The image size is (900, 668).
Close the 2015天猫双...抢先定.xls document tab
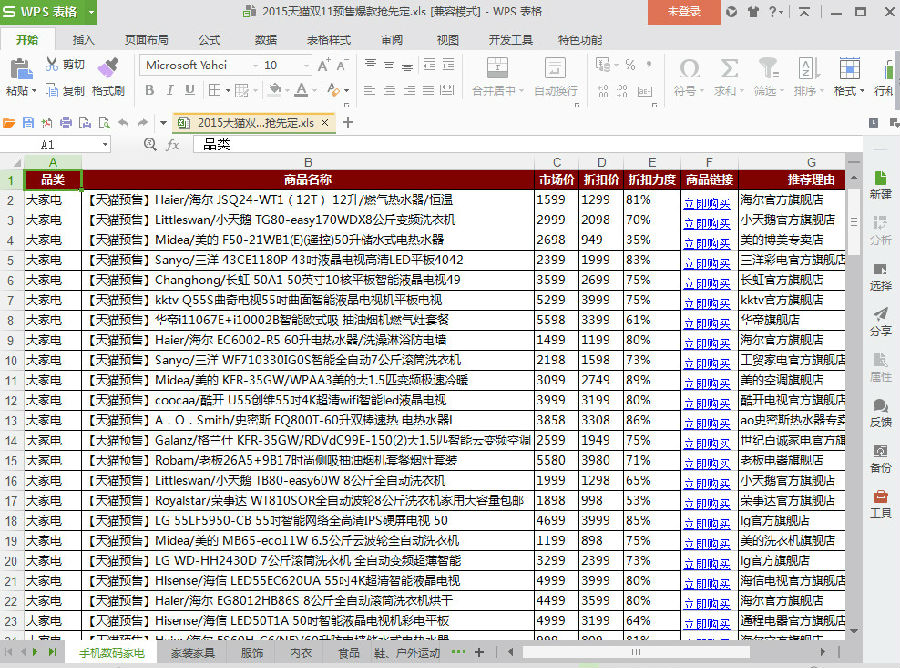(x=325, y=123)
